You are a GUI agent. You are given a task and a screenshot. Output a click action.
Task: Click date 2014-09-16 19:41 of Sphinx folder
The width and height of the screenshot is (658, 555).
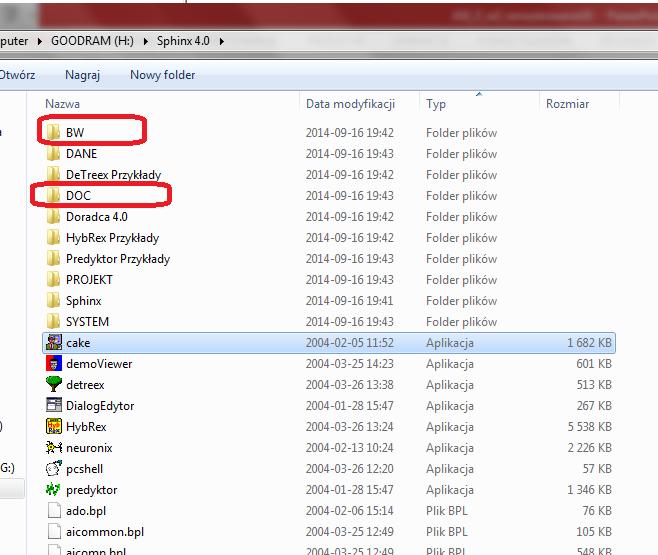point(350,301)
